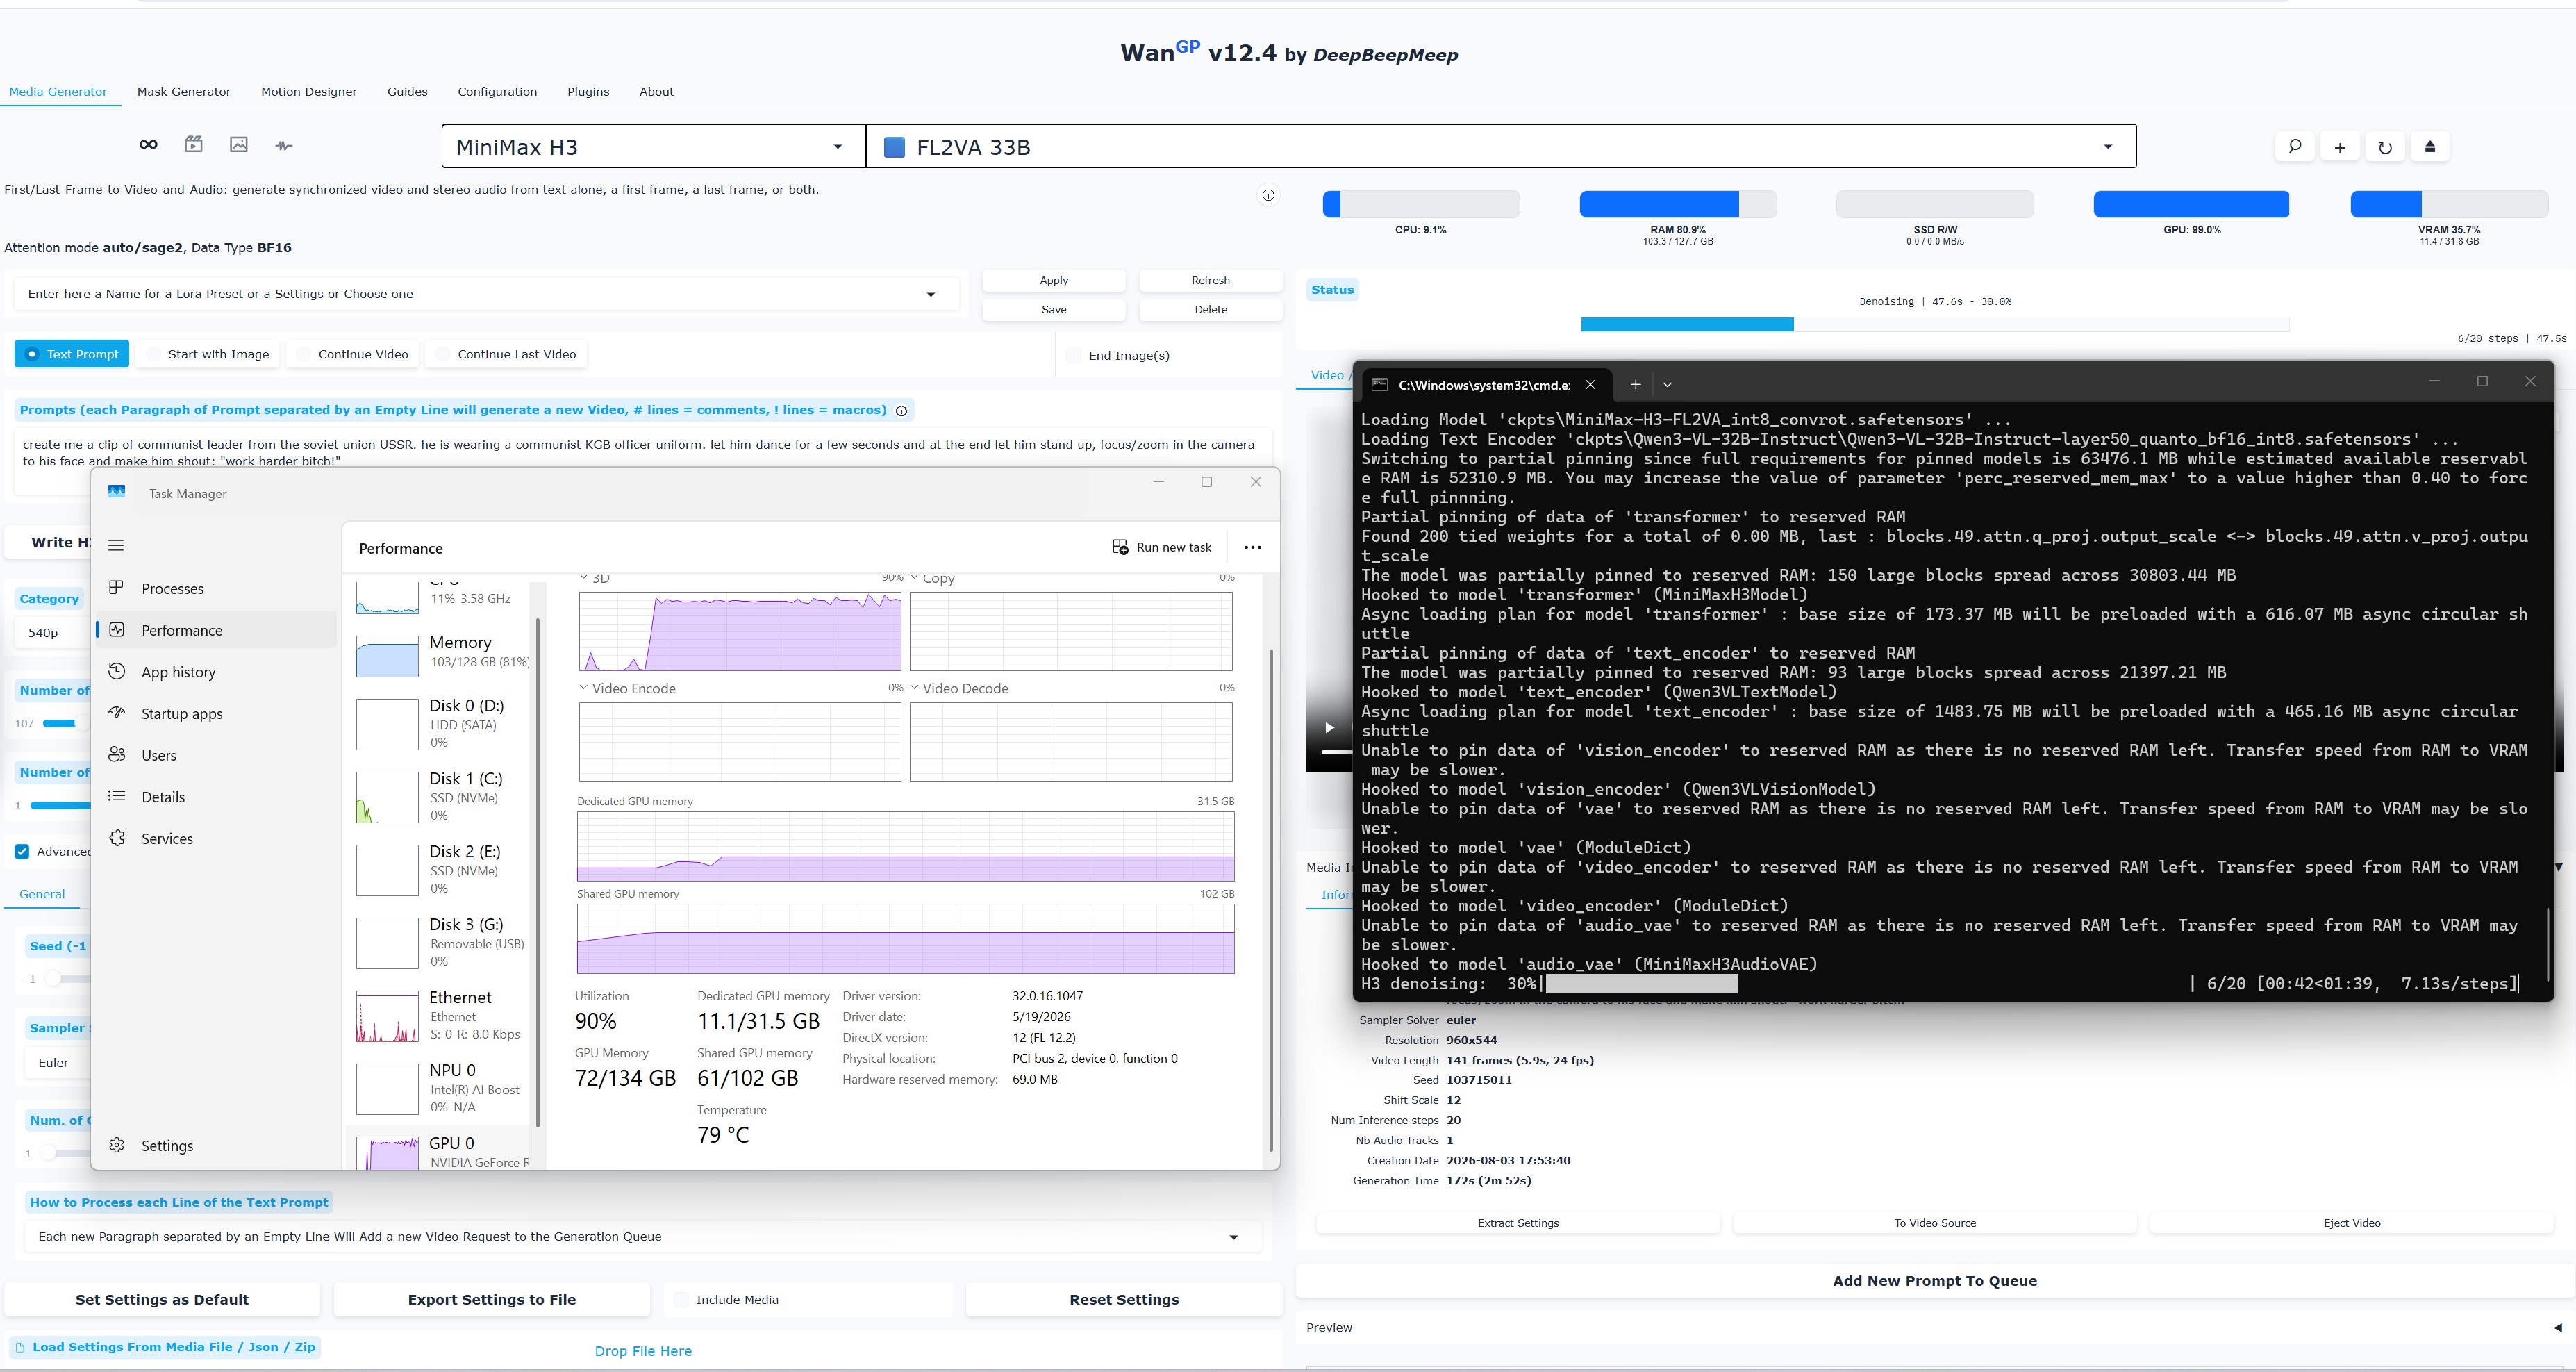The image size is (2576, 1372).
Task: Click the cmd terminal new tab plus icon
Action: (1635, 384)
